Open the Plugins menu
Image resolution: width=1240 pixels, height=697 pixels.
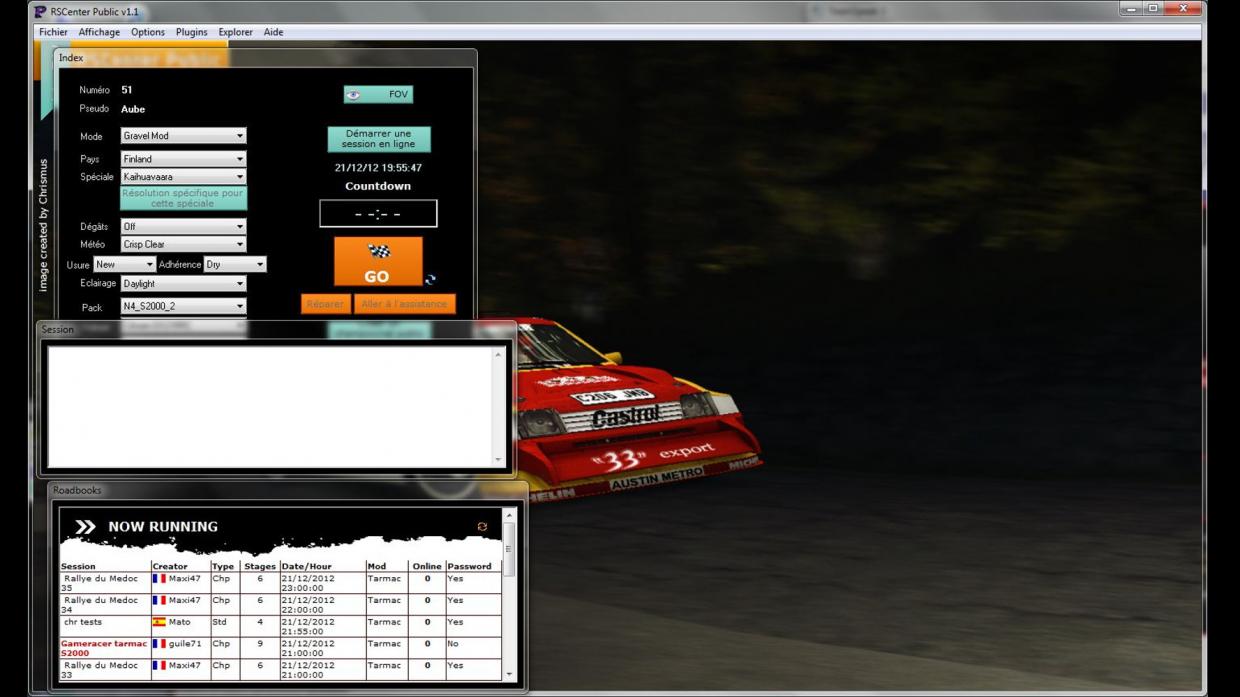tap(192, 32)
